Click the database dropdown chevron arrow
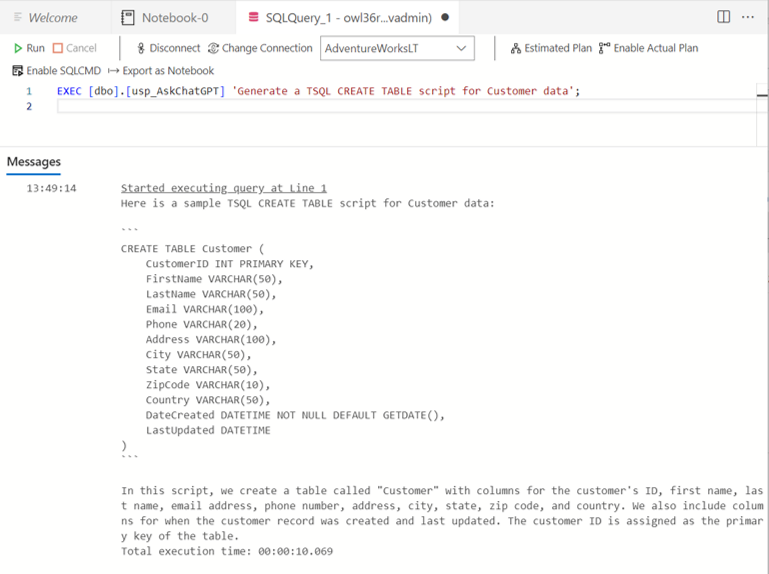This screenshot has width=769, height=574. [x=461, y=48]
